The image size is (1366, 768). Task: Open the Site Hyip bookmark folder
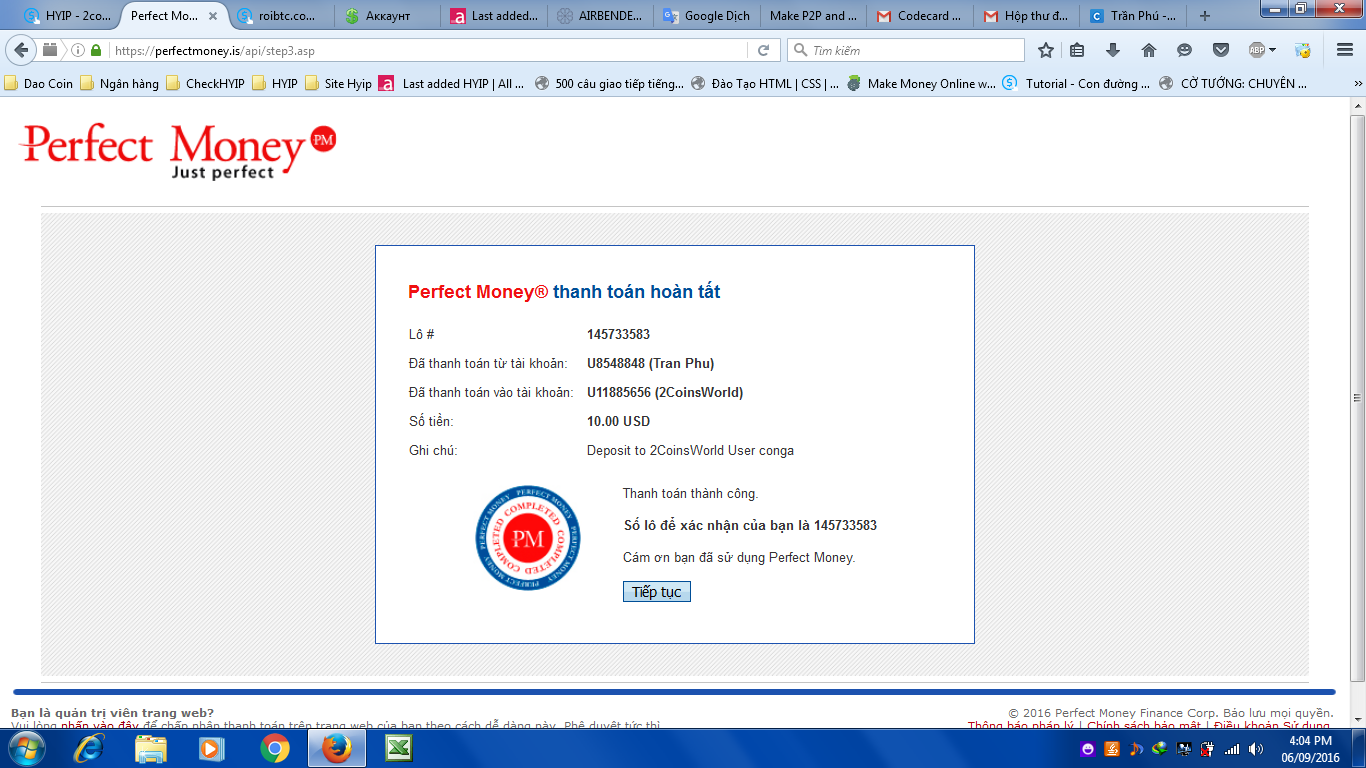click(x=338, y=84)
